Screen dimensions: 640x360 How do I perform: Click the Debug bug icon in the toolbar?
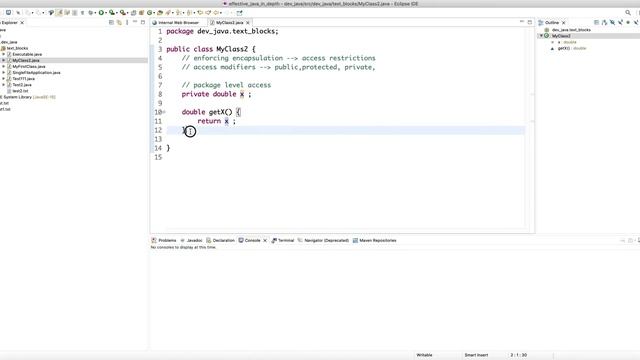(90, 13)
